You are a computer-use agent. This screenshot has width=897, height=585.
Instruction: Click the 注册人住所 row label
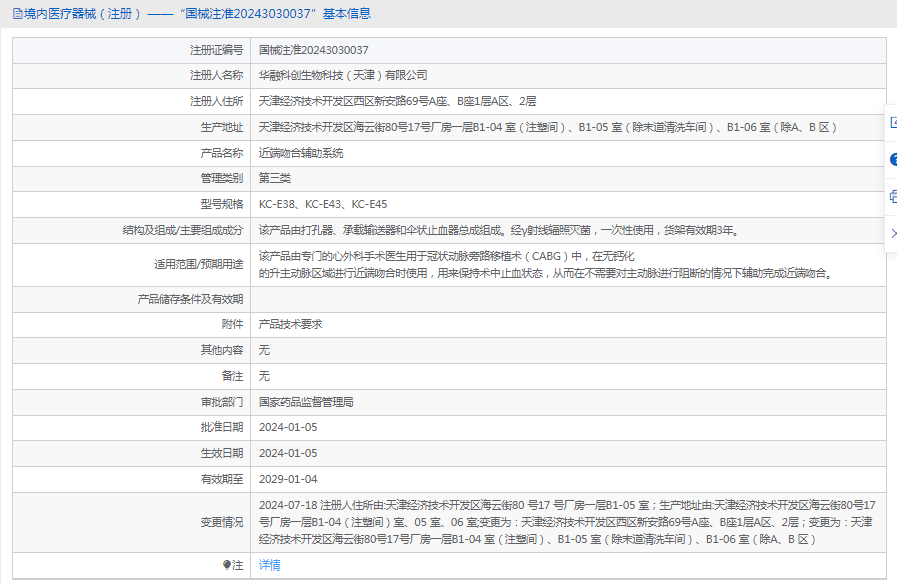click(217, 101)
